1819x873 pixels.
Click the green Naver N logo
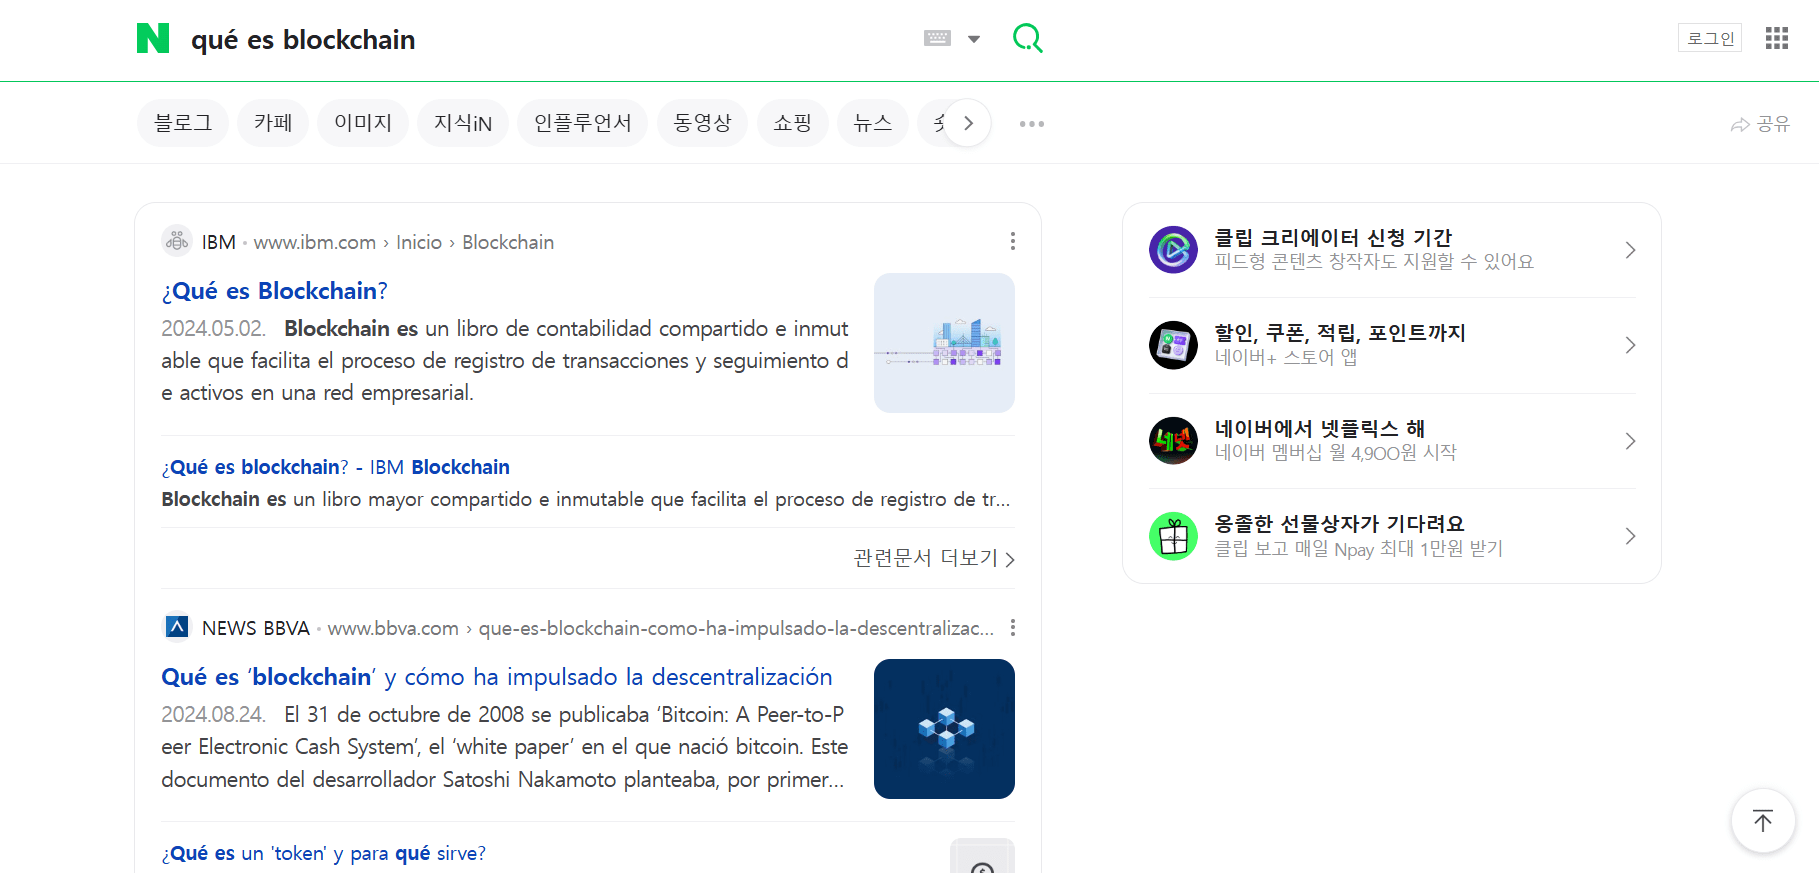click(153, 39)
